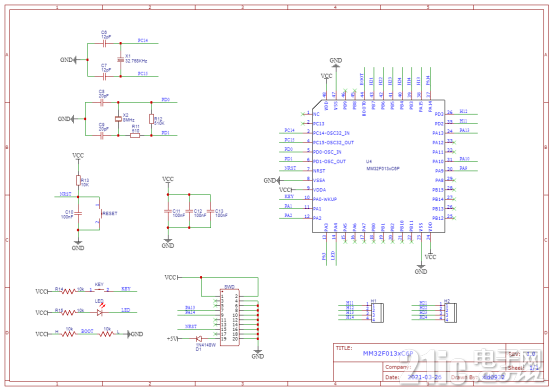
Task: Click the red LED diode symbol
Action: tap(100, 312)
